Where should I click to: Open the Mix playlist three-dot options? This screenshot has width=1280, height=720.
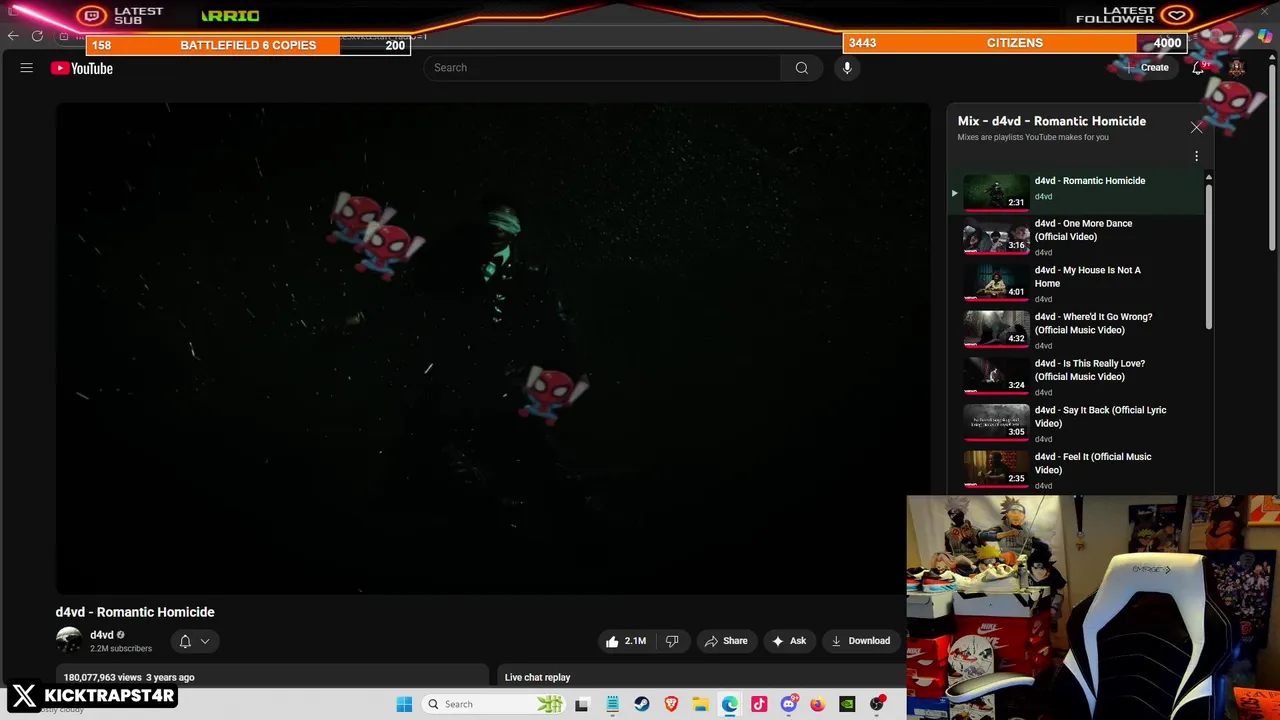click(1196, 156)
